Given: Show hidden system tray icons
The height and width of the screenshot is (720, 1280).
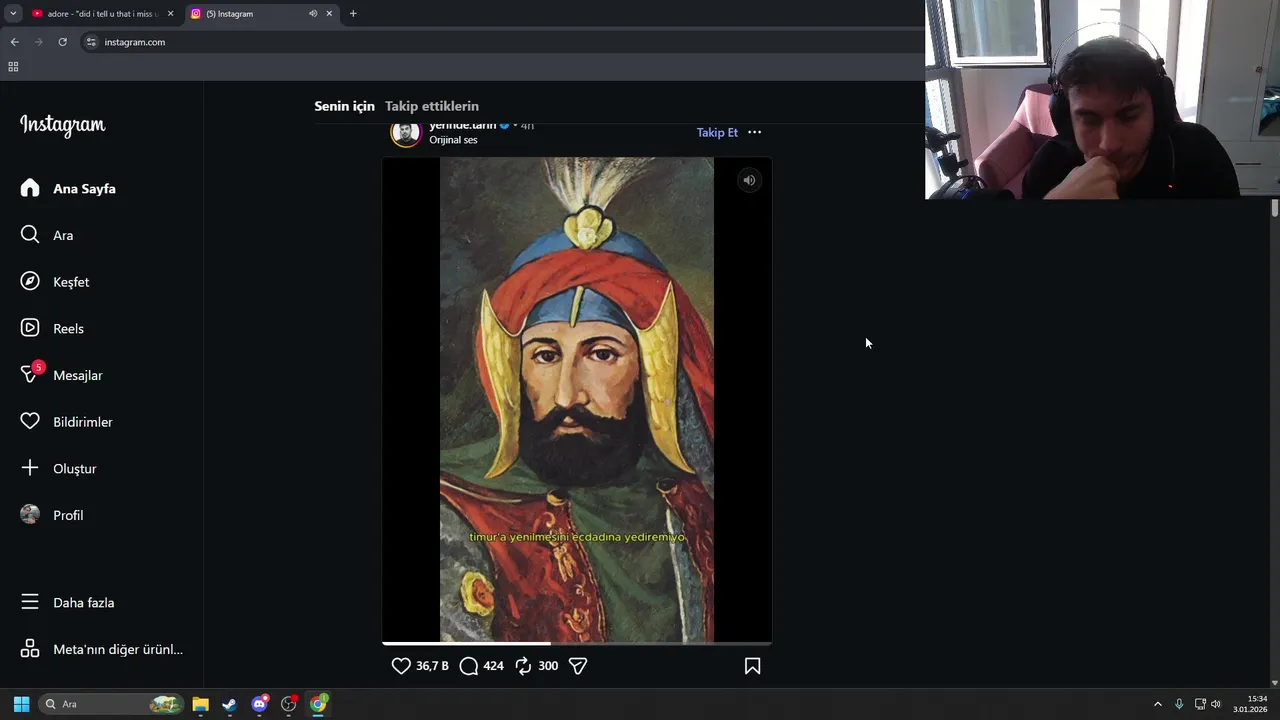Looking at the screenshot, I should 1158,704.
